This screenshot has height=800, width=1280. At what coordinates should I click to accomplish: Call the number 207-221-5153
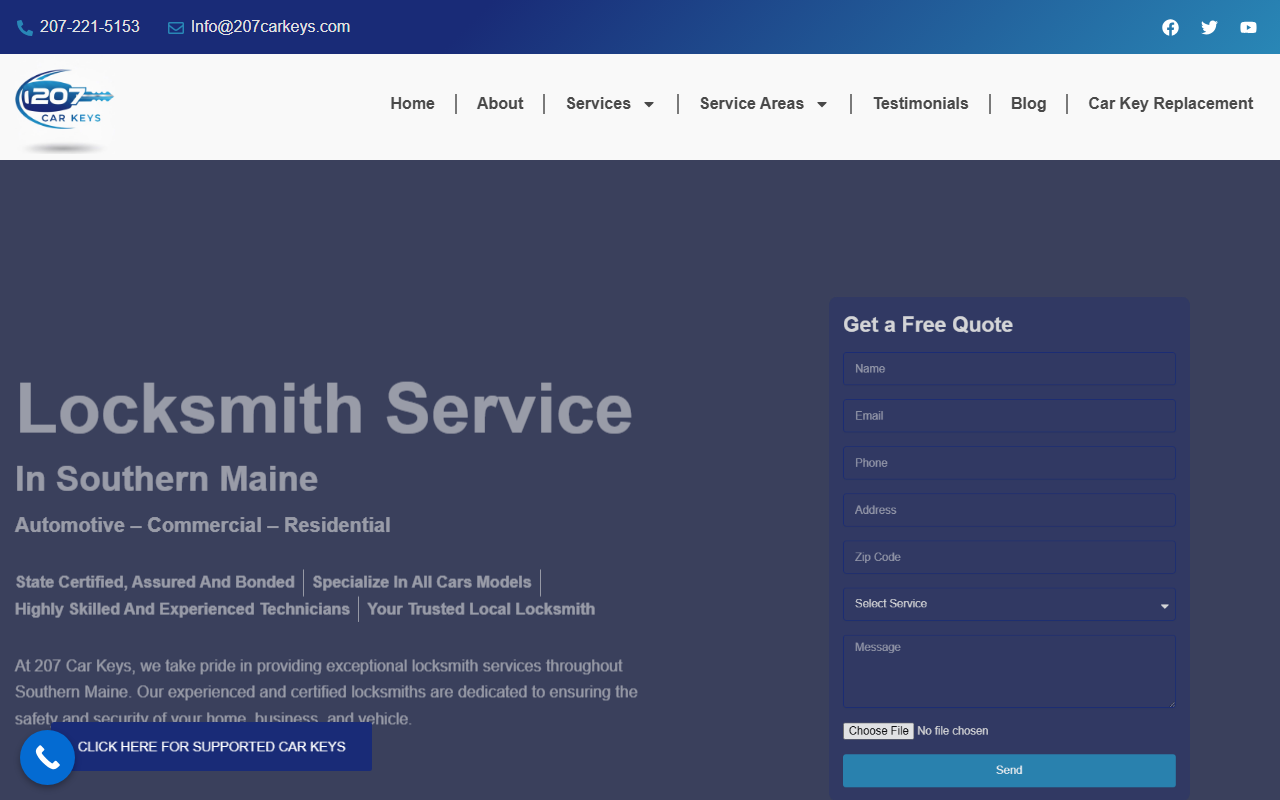click(90, 27)
